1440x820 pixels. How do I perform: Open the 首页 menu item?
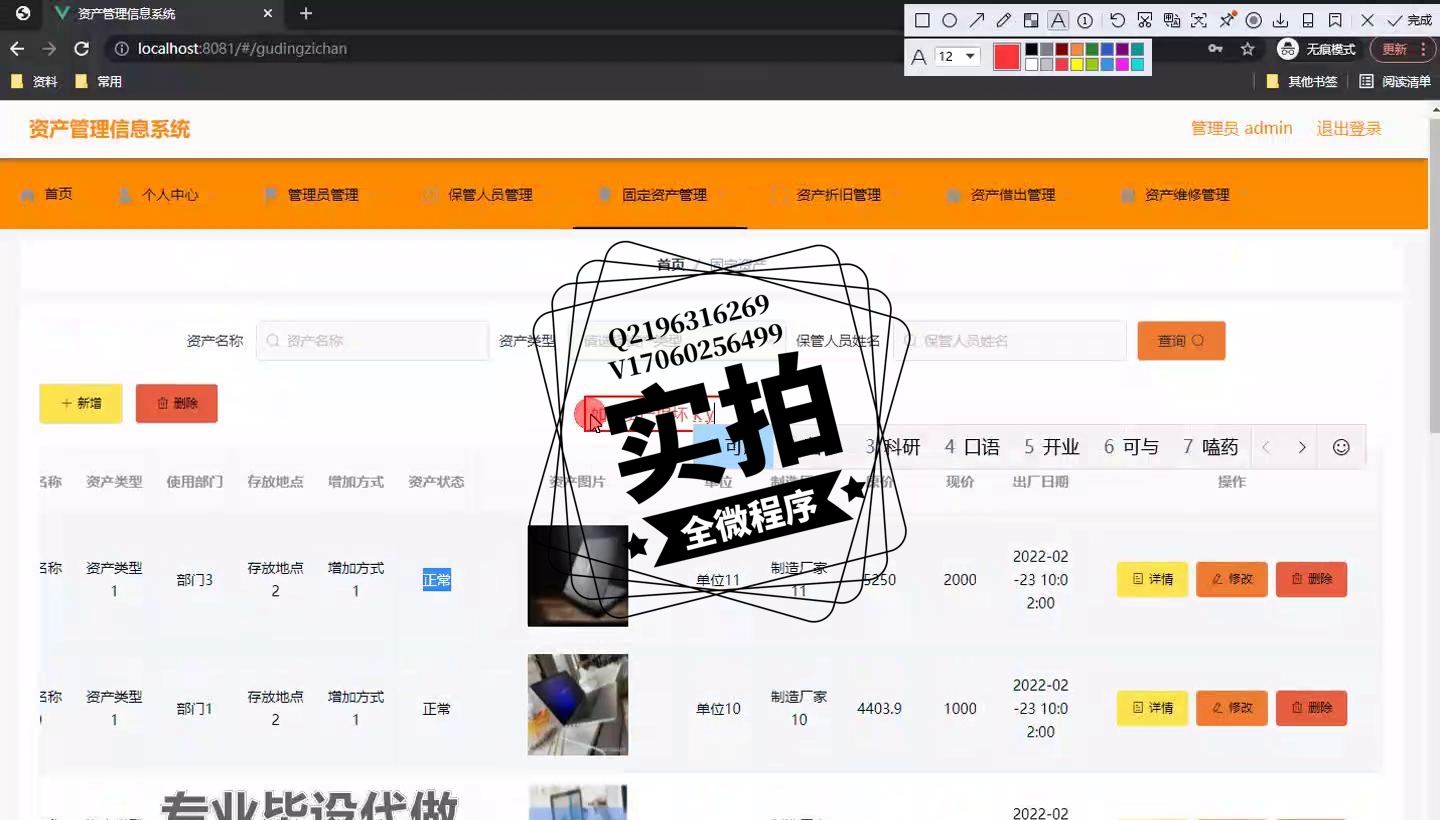pyautogui.click(x=47, y=194)
